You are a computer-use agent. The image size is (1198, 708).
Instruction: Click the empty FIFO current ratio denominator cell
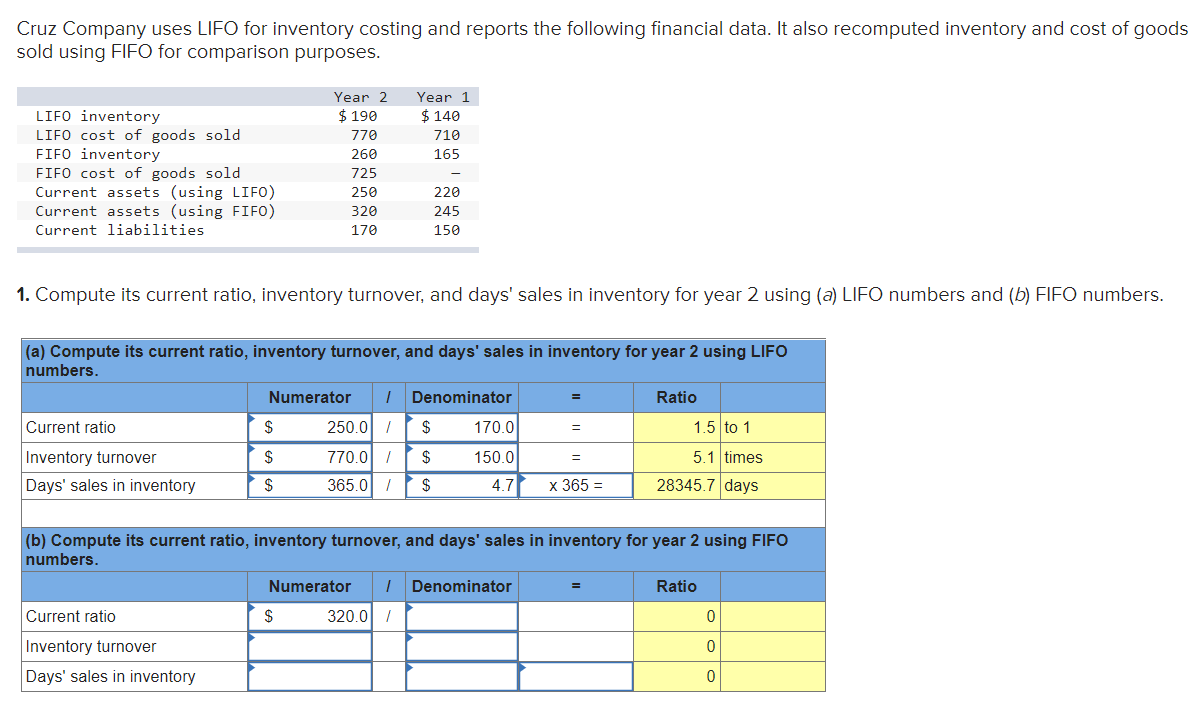click(461, 616)
